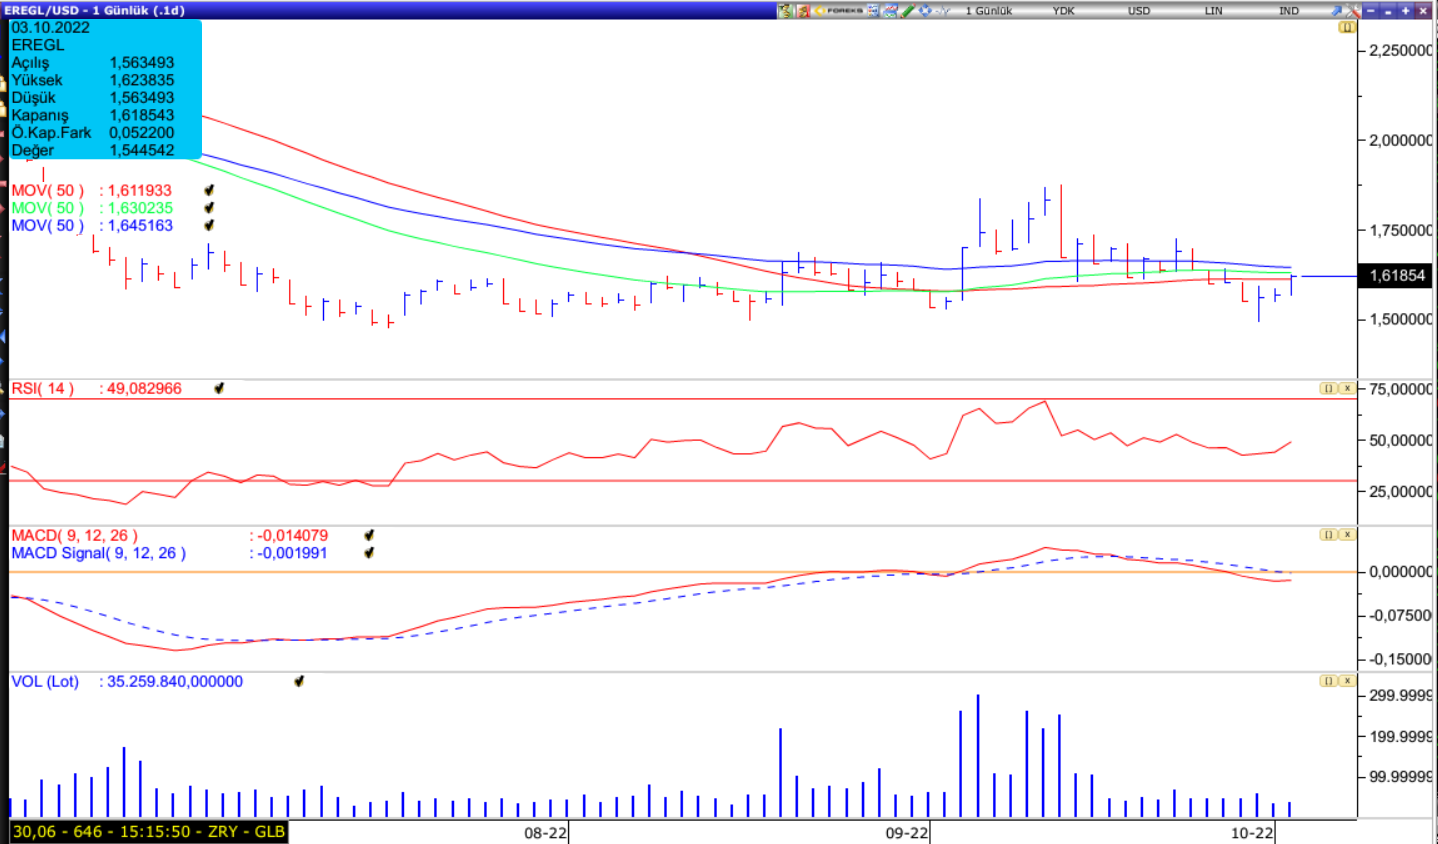Maximize the MACD panel with its bracket button

coord(1328,535)
